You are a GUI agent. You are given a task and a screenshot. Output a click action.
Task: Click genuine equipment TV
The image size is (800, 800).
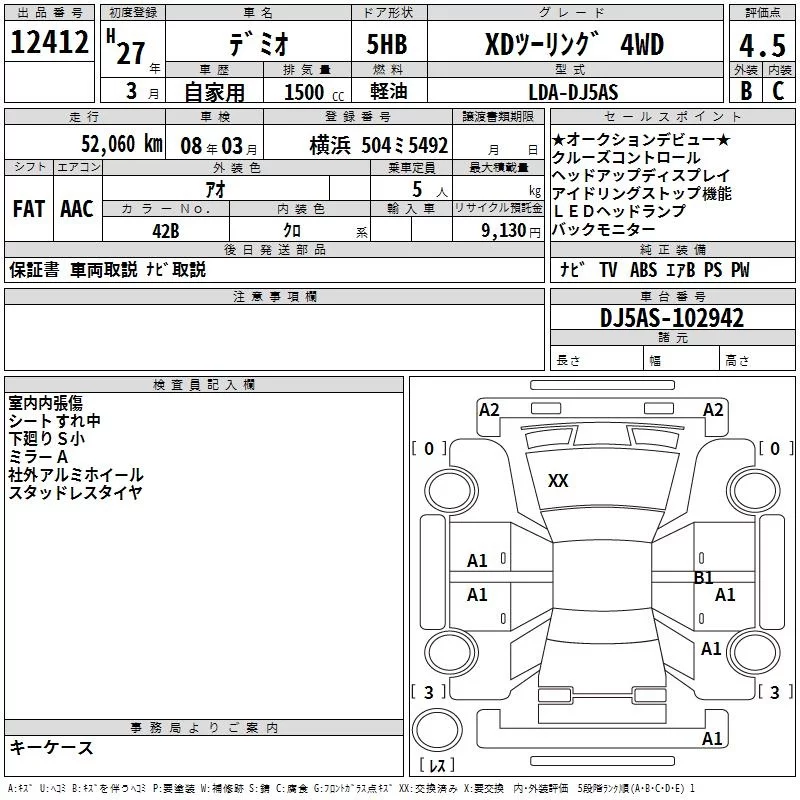pos(608,270)
